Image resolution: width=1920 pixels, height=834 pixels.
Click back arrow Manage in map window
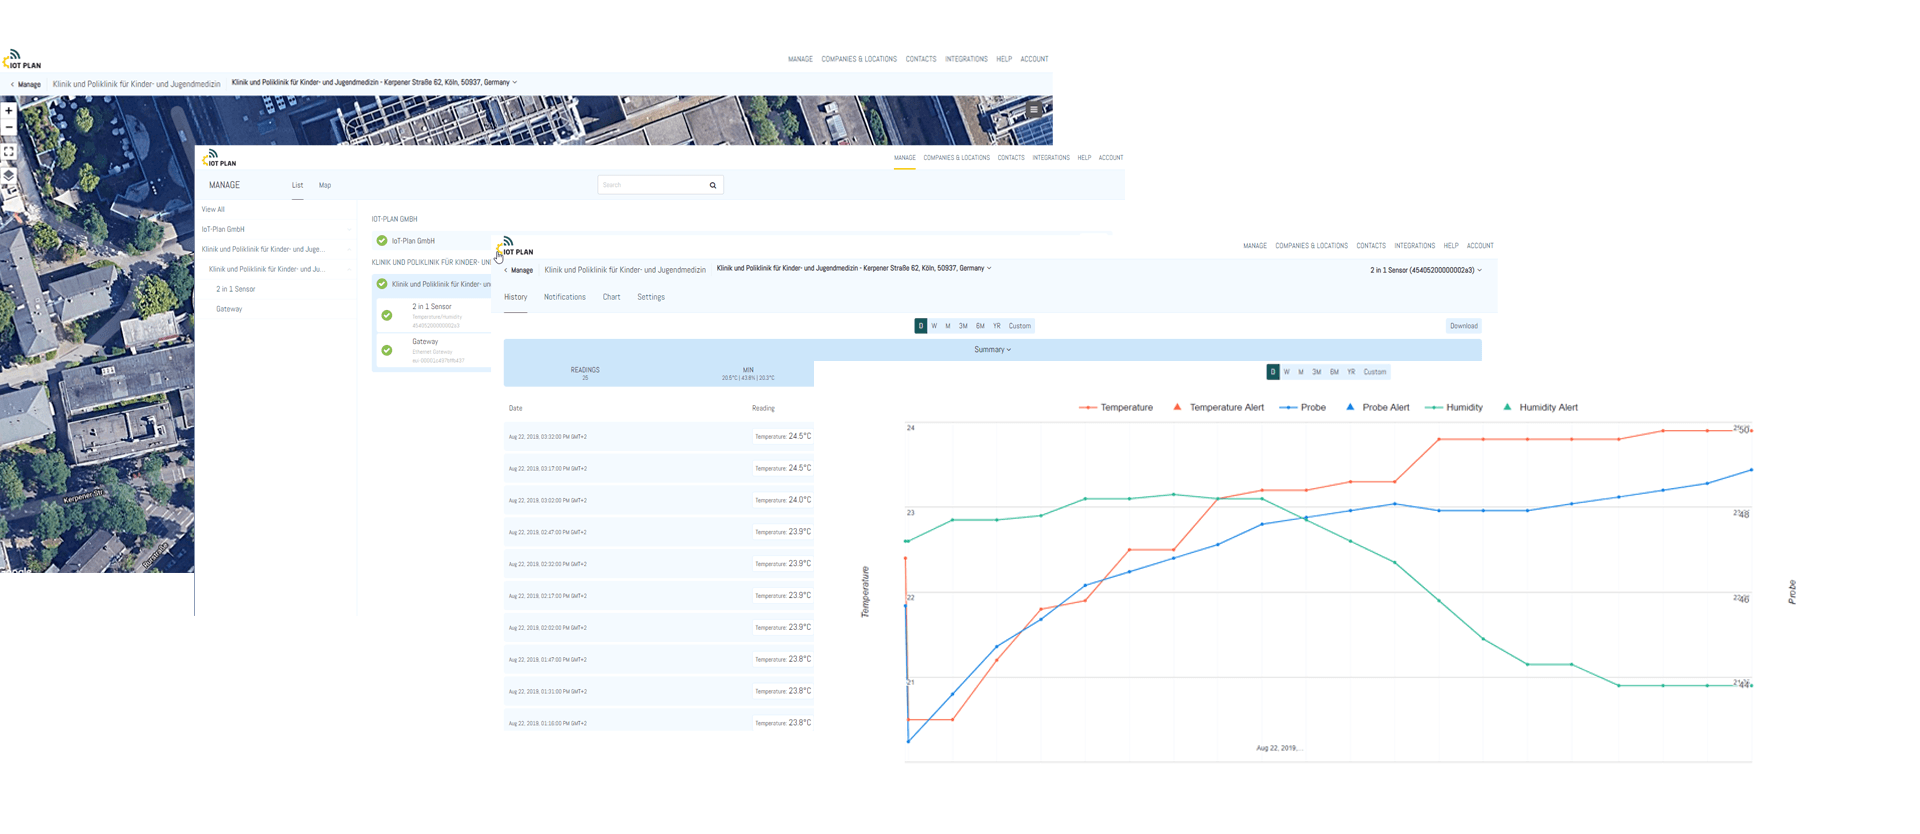26,84
